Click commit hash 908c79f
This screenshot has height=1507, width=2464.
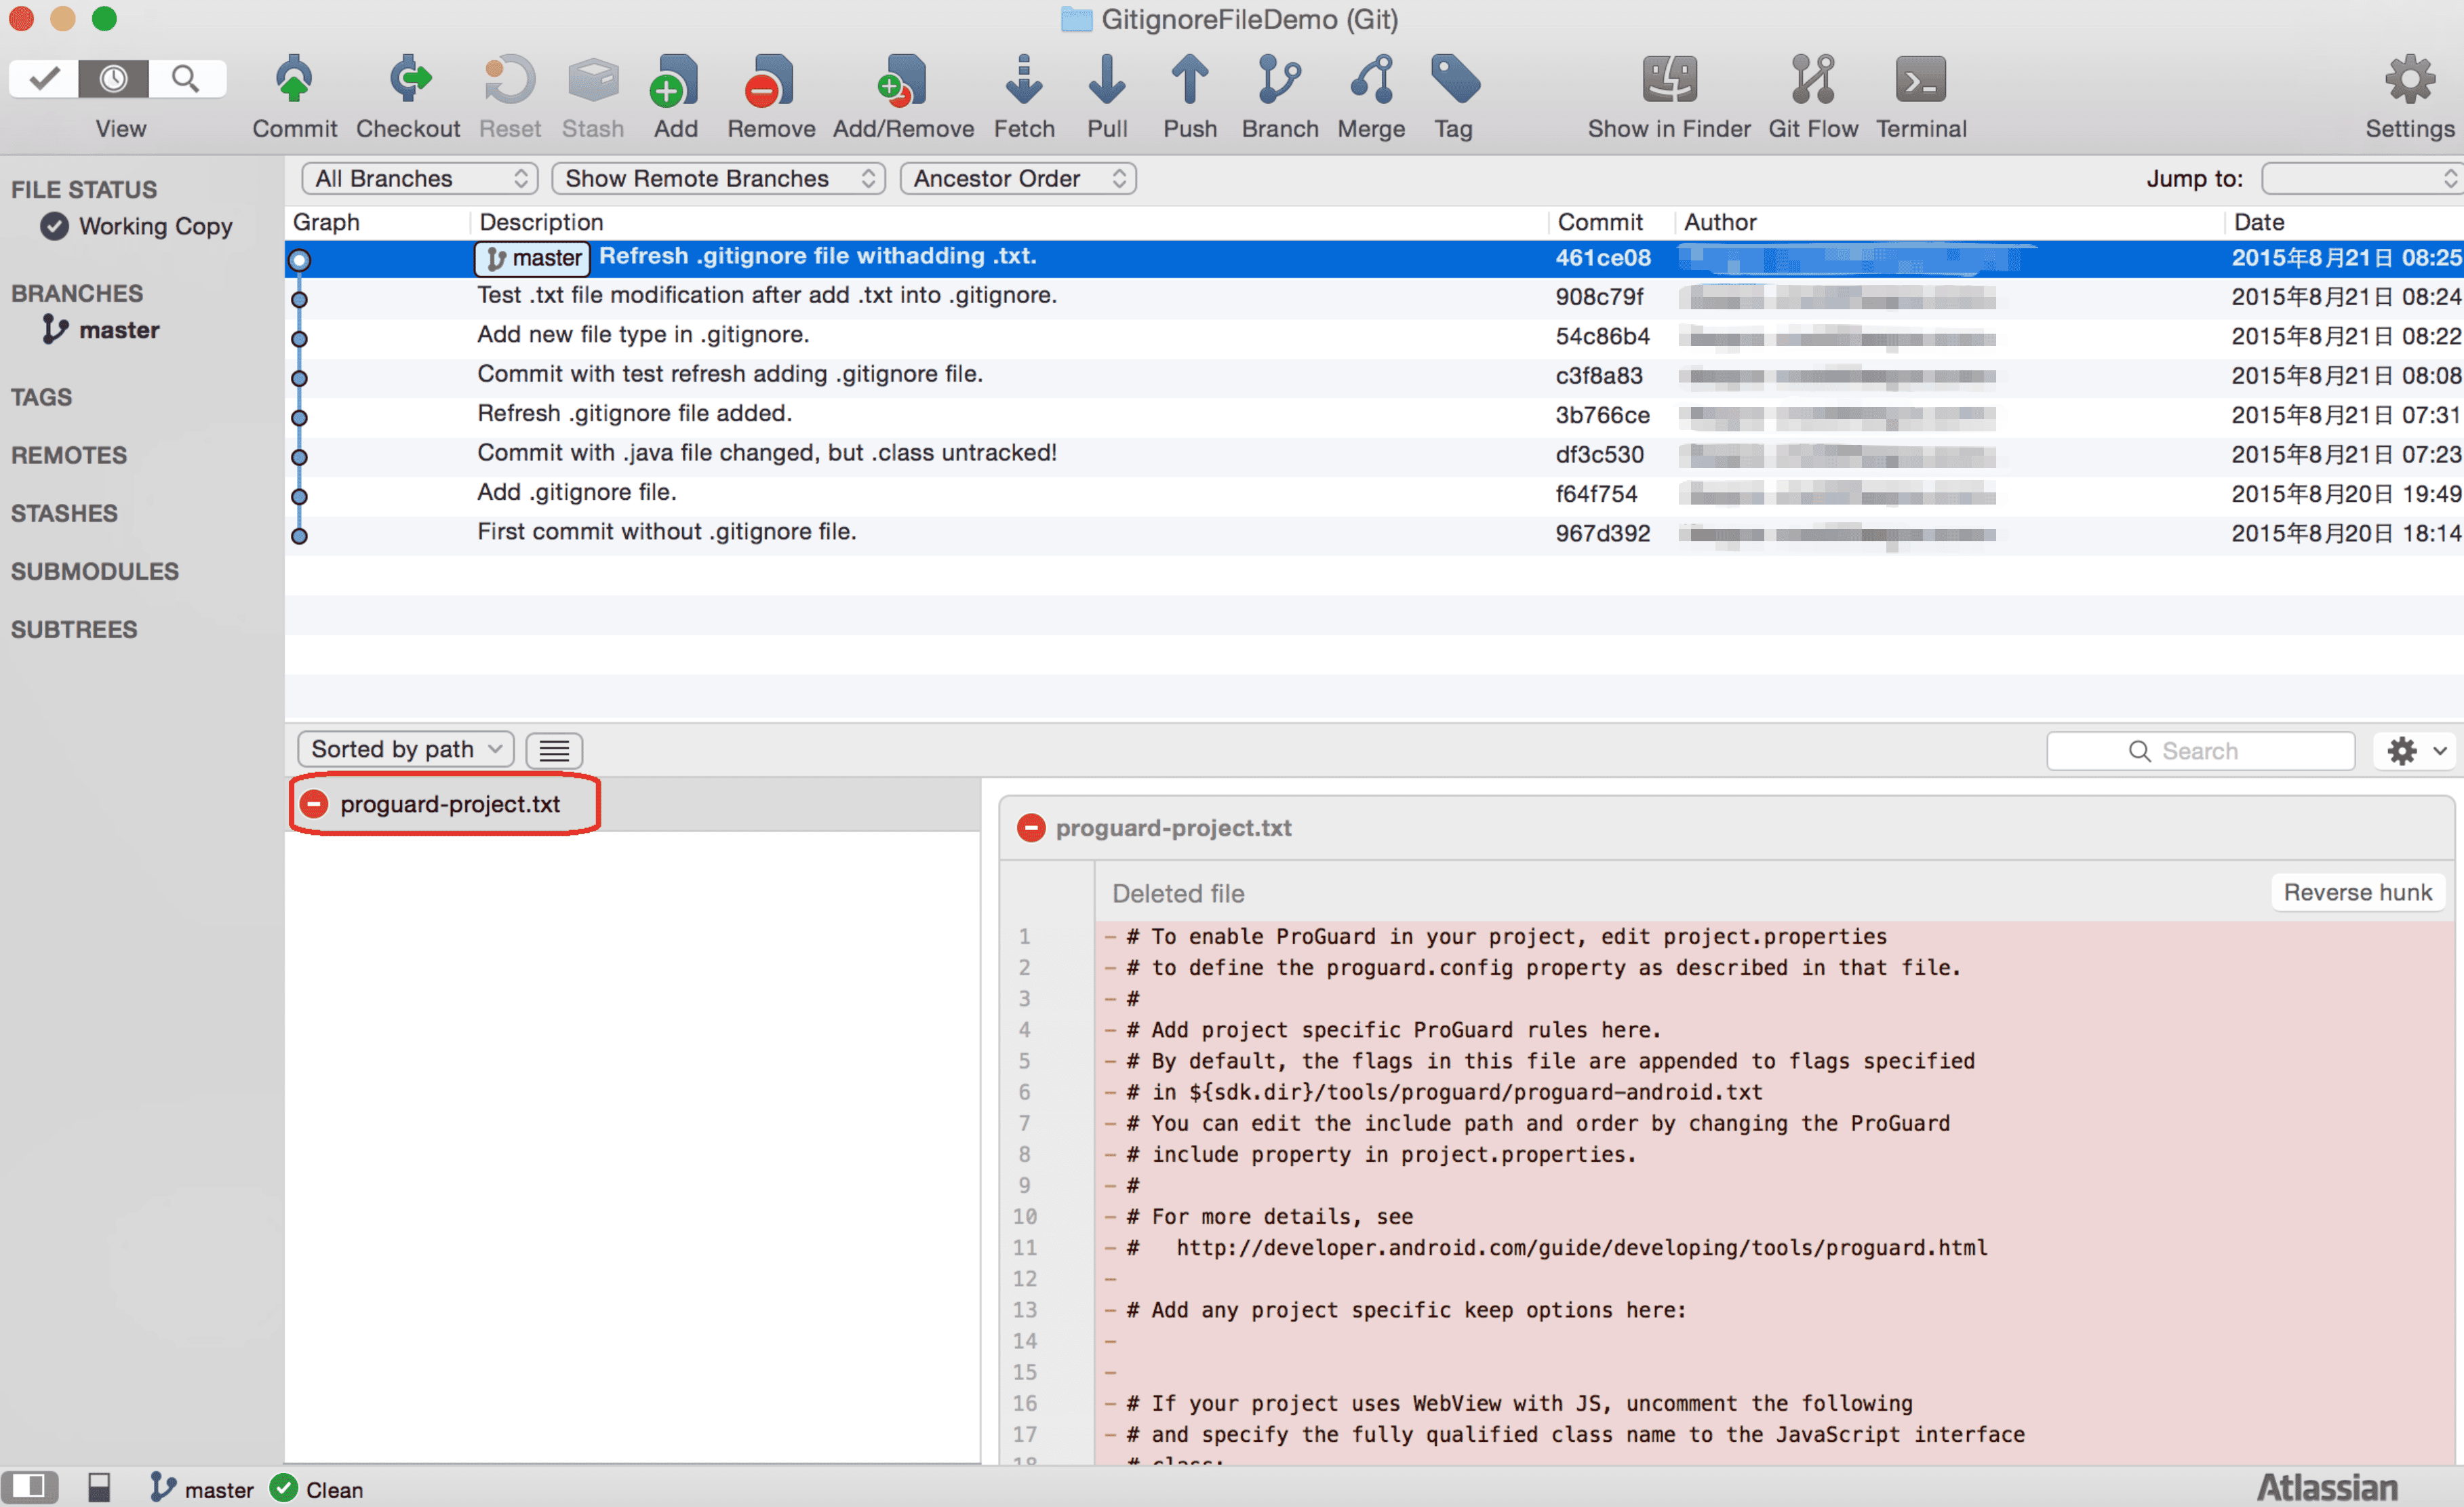(x=1599, y=297)
